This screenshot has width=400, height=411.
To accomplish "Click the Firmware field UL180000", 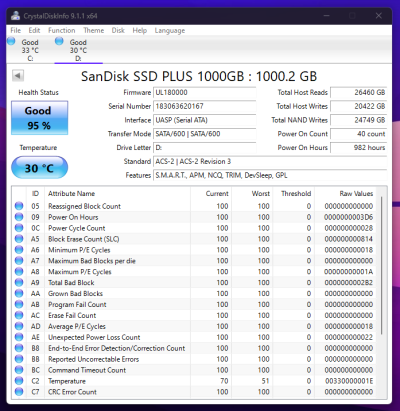I will point(204,93).
